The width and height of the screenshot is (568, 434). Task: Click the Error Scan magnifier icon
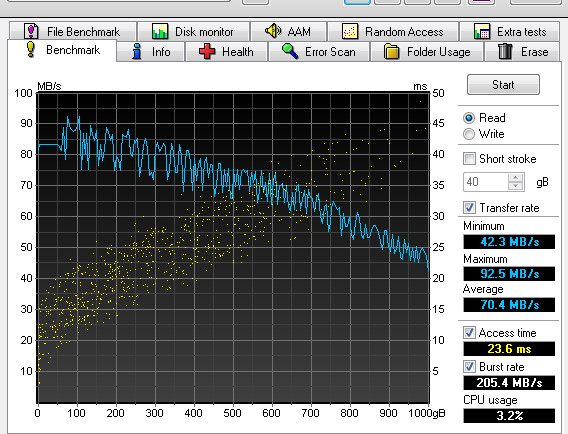click(x=290, y=51)
